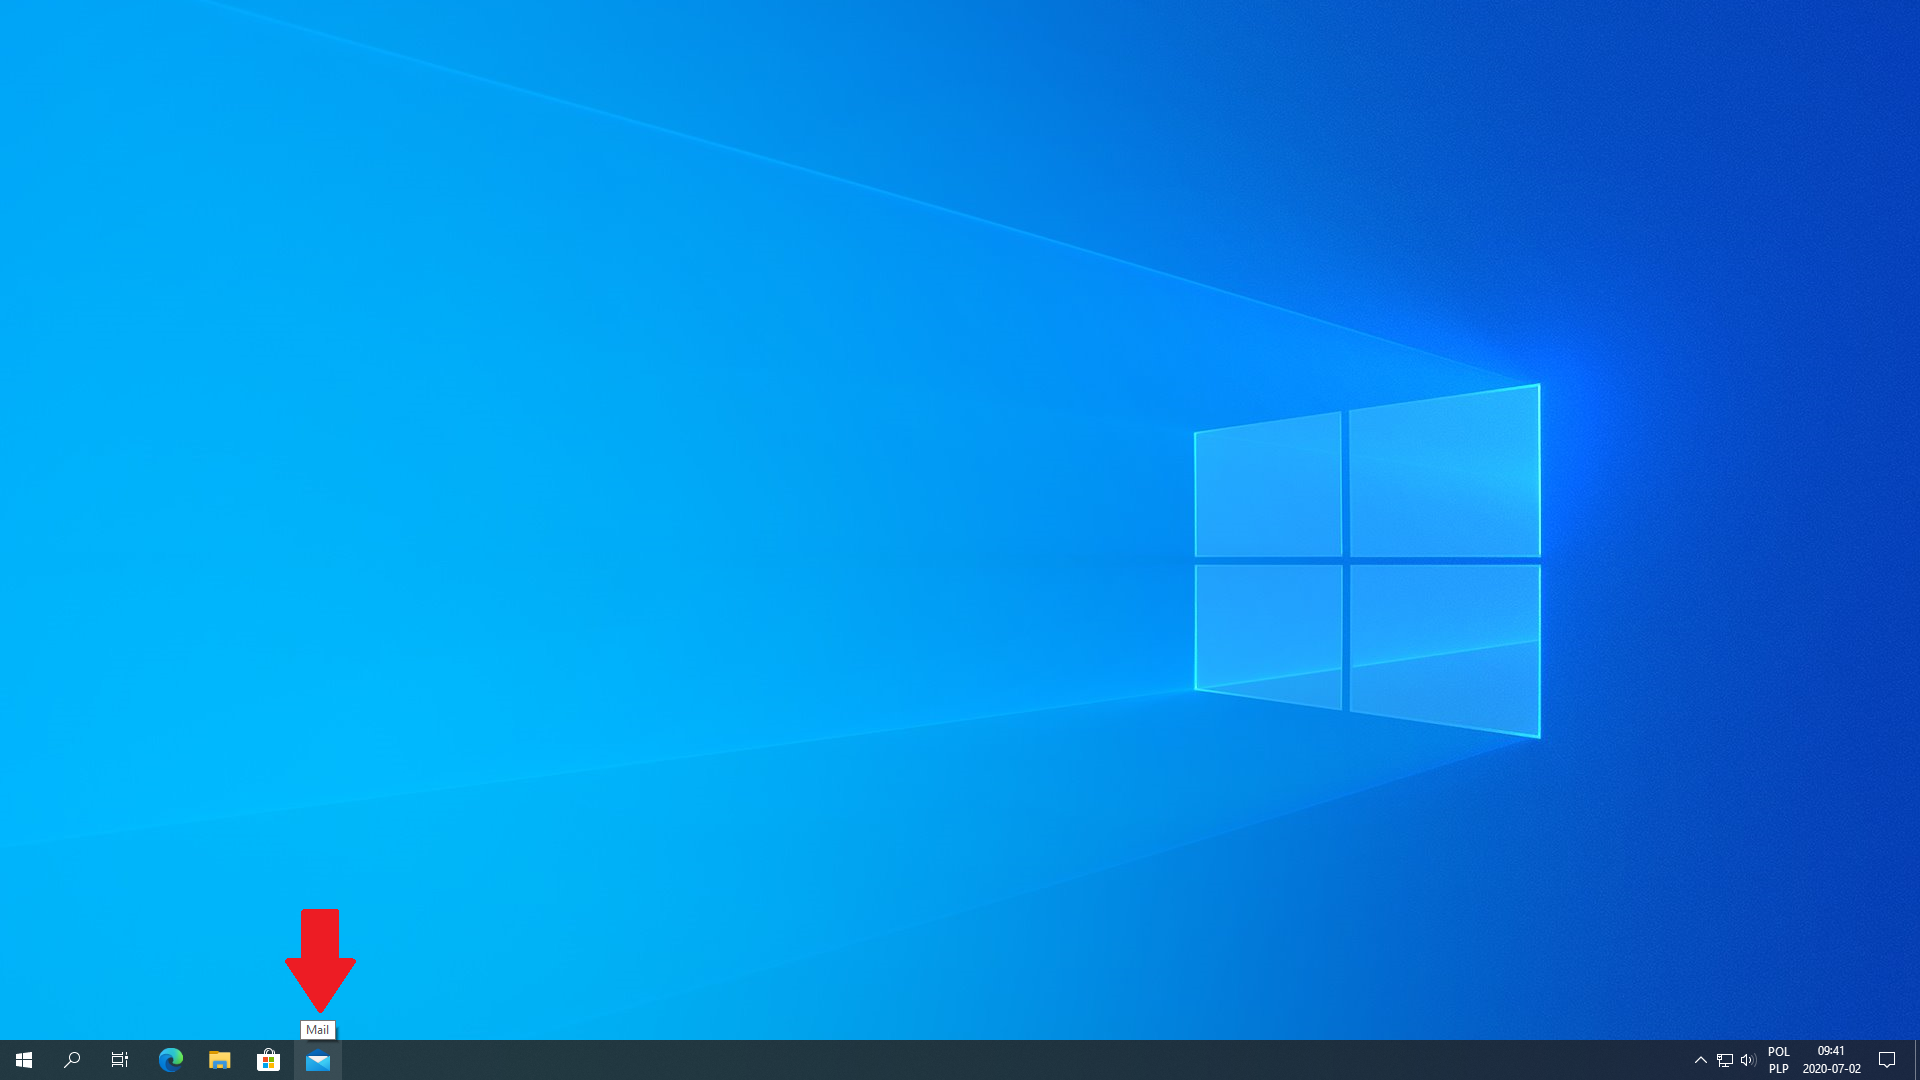Open Task View from the taskbar
The height and width of the screenshot is (1080, 1920).
pyautogui.click(x=120, y=1060)
